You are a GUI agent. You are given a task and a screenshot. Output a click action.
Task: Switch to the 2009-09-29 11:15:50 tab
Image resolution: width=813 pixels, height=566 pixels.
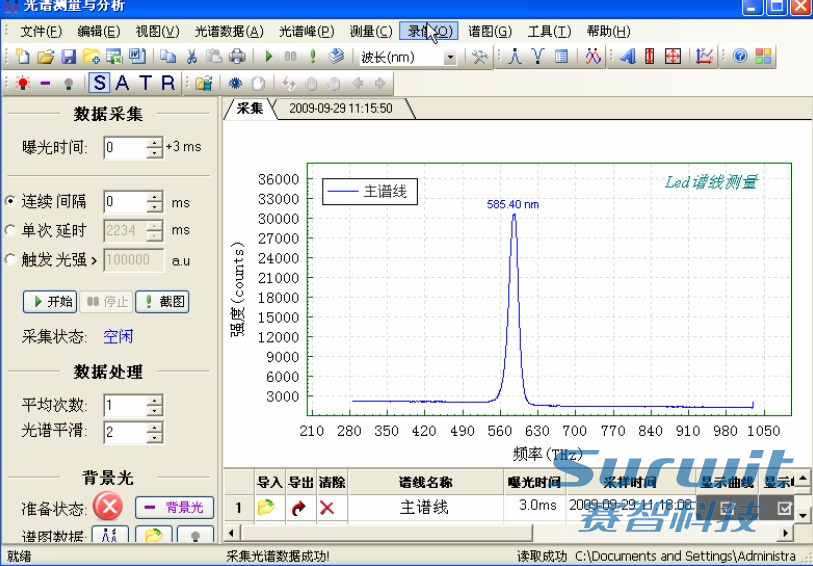pyautogui.click(x=340, y=108)
